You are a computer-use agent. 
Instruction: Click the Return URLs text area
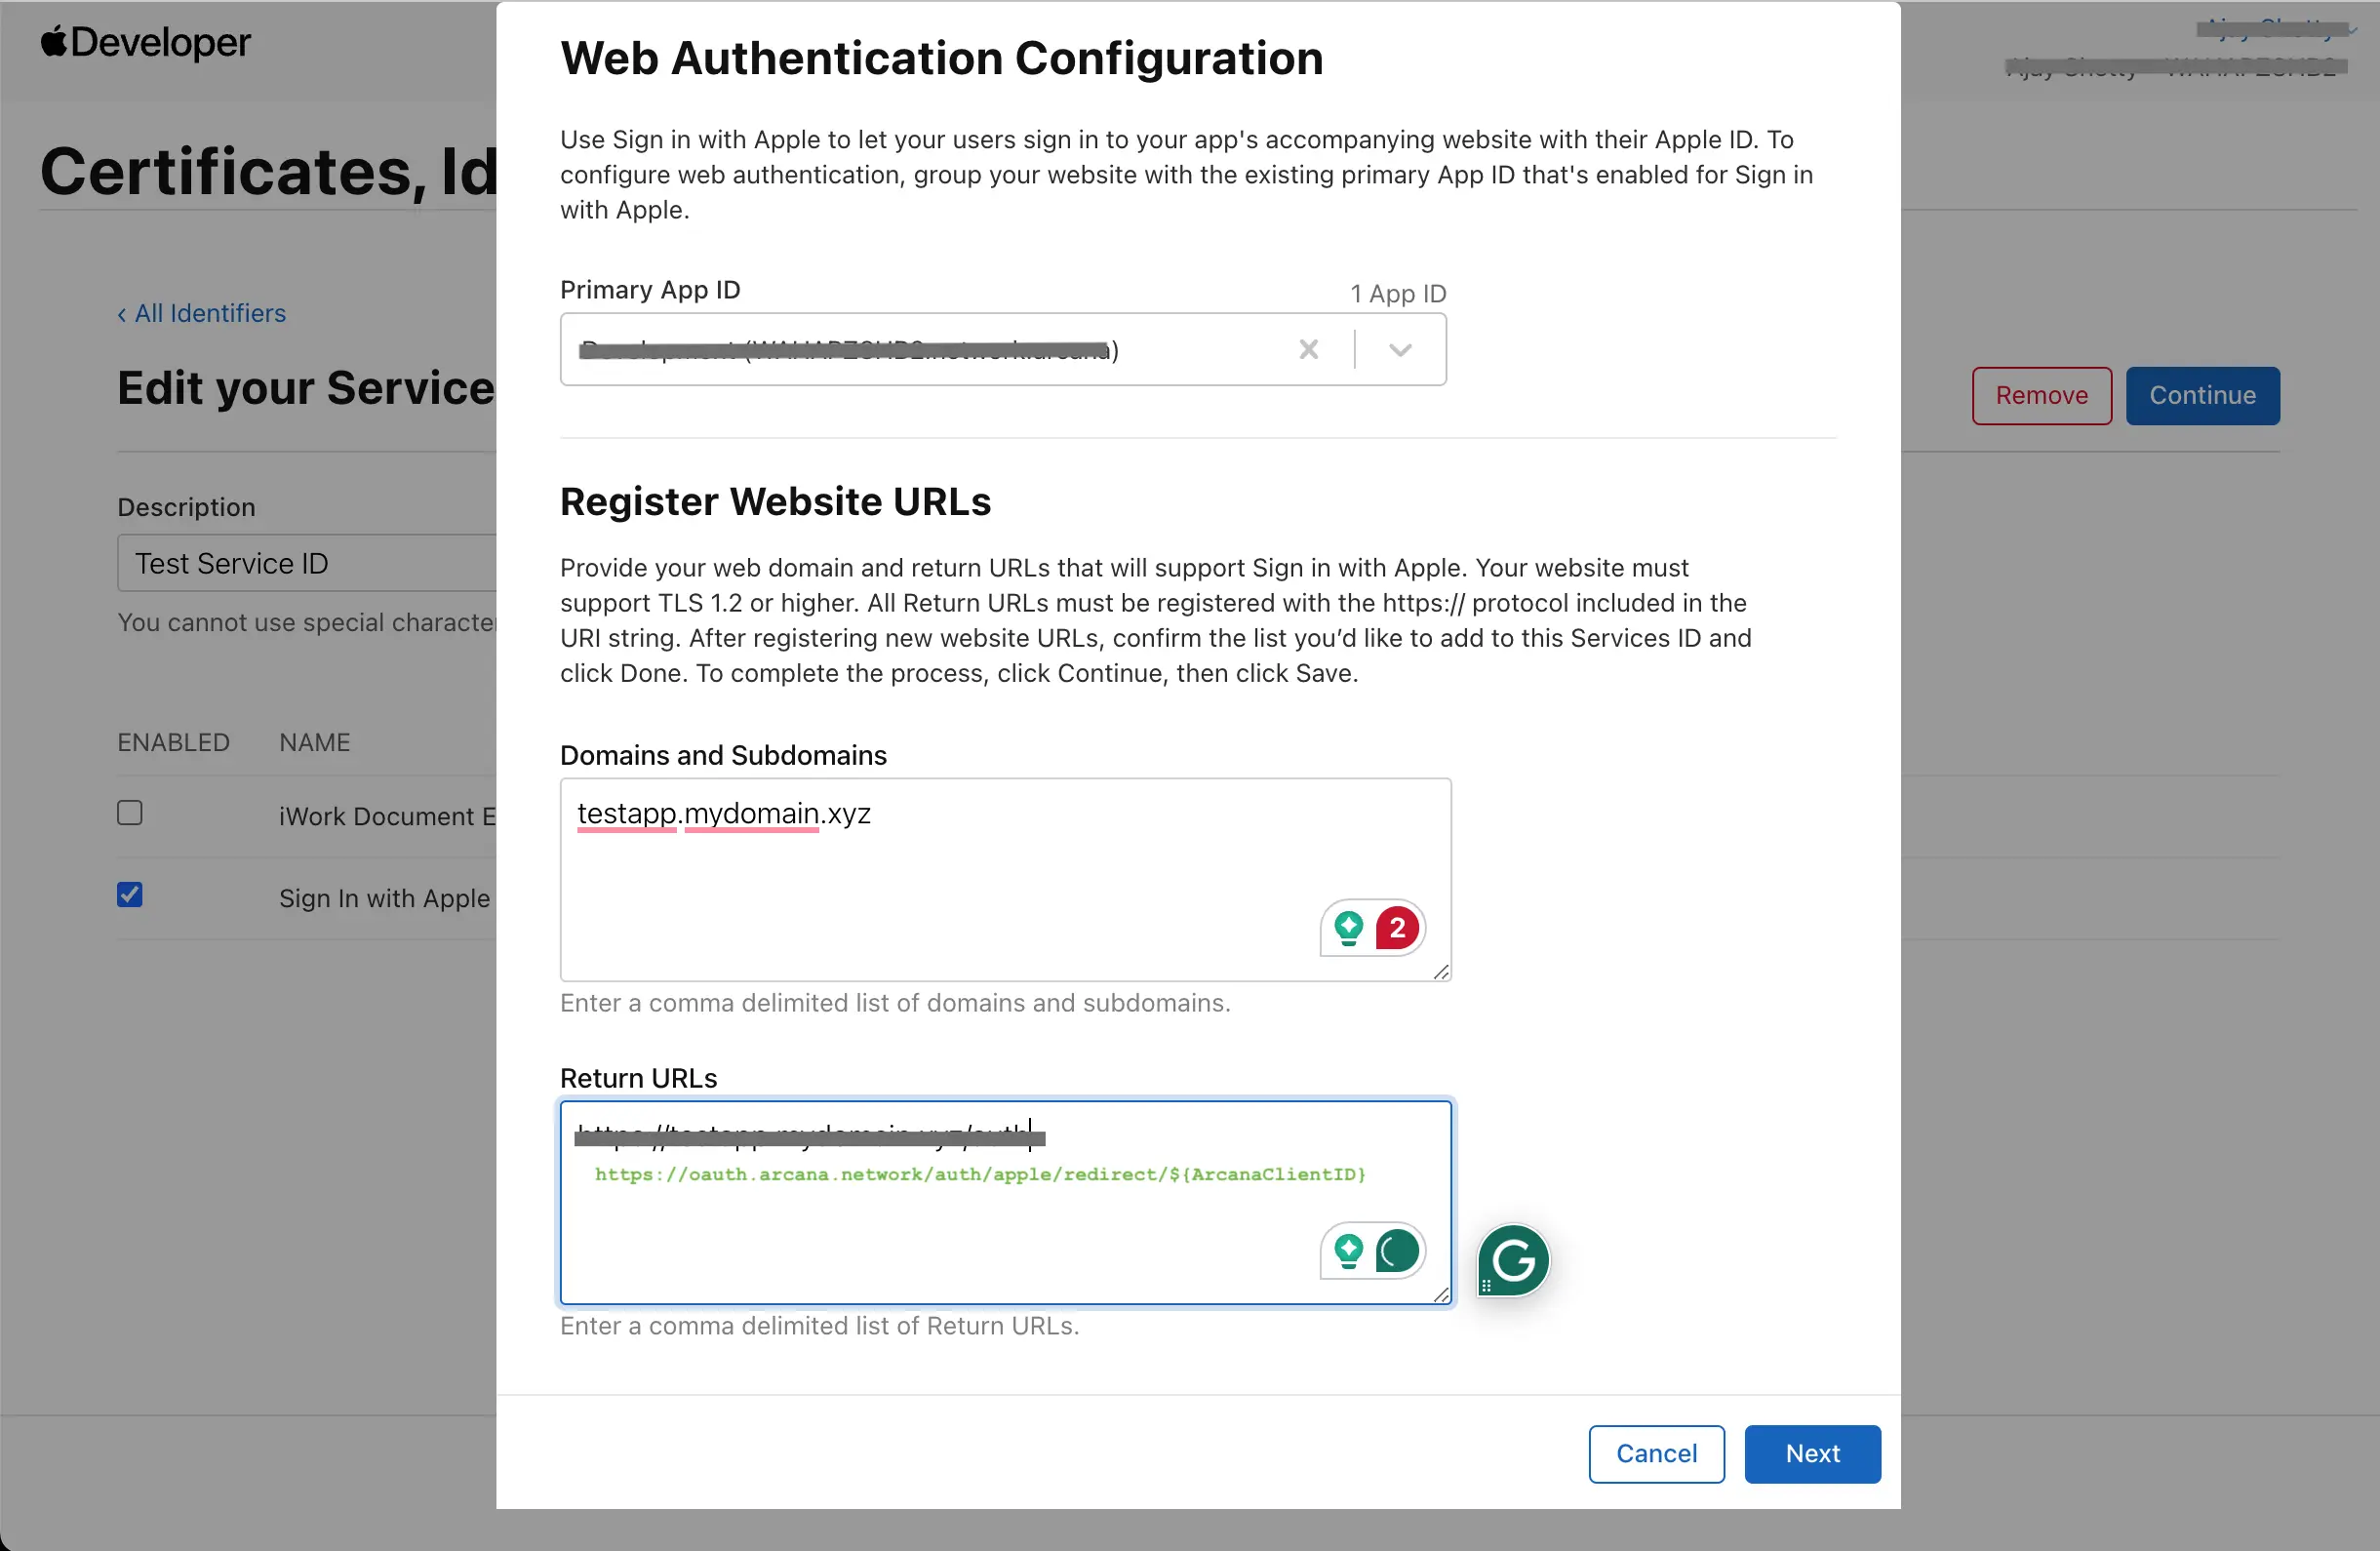[1005, 1202]
